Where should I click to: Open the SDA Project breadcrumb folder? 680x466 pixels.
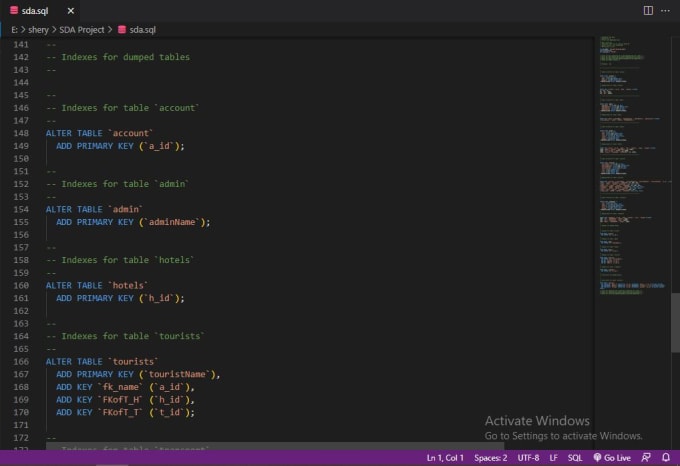[x=82, y=30]
